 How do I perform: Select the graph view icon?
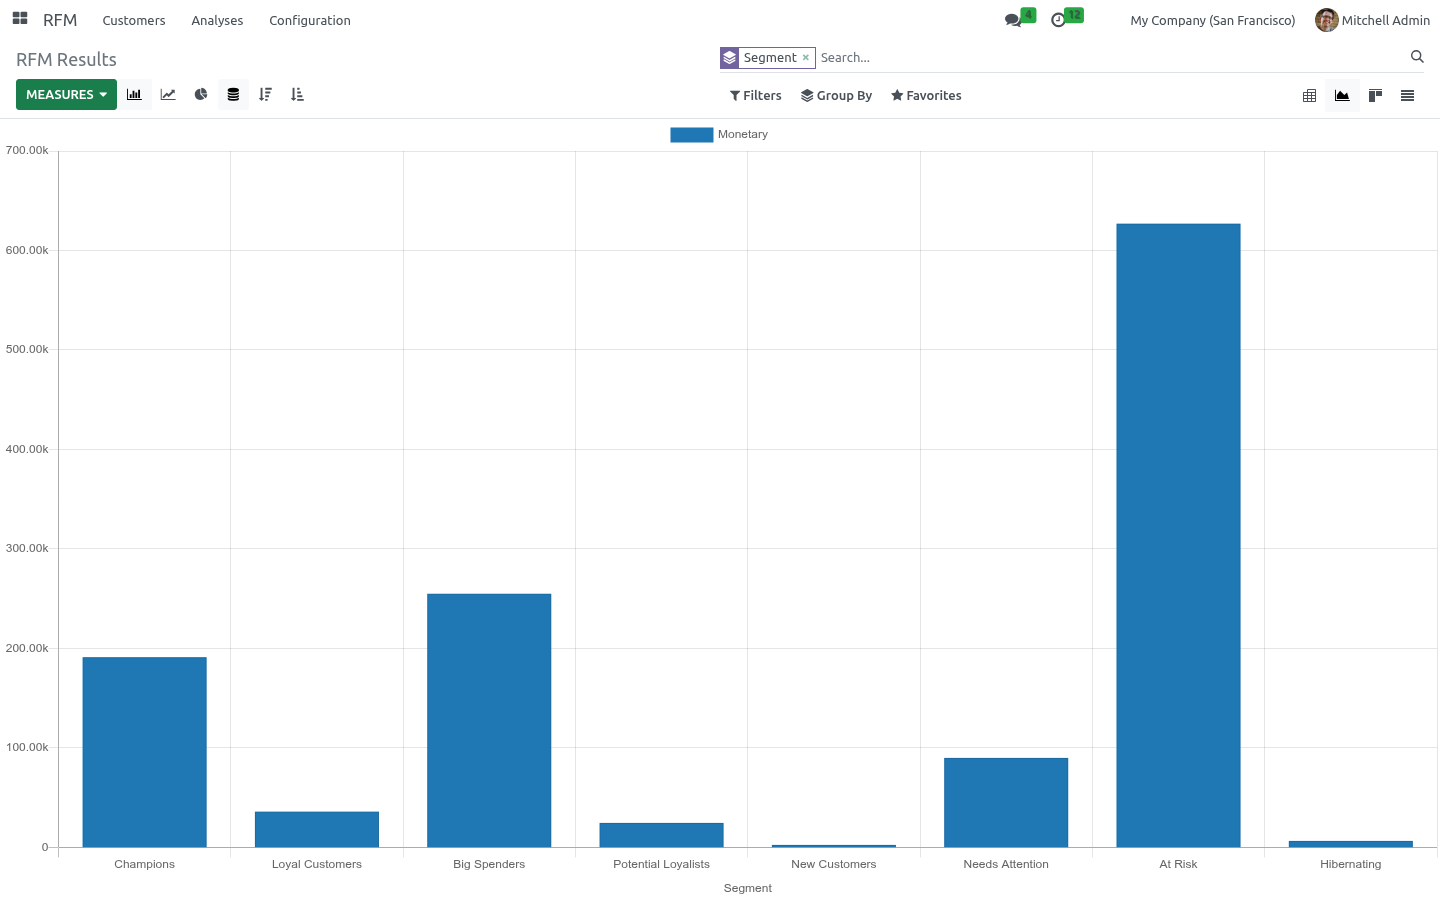point(1342,96)
